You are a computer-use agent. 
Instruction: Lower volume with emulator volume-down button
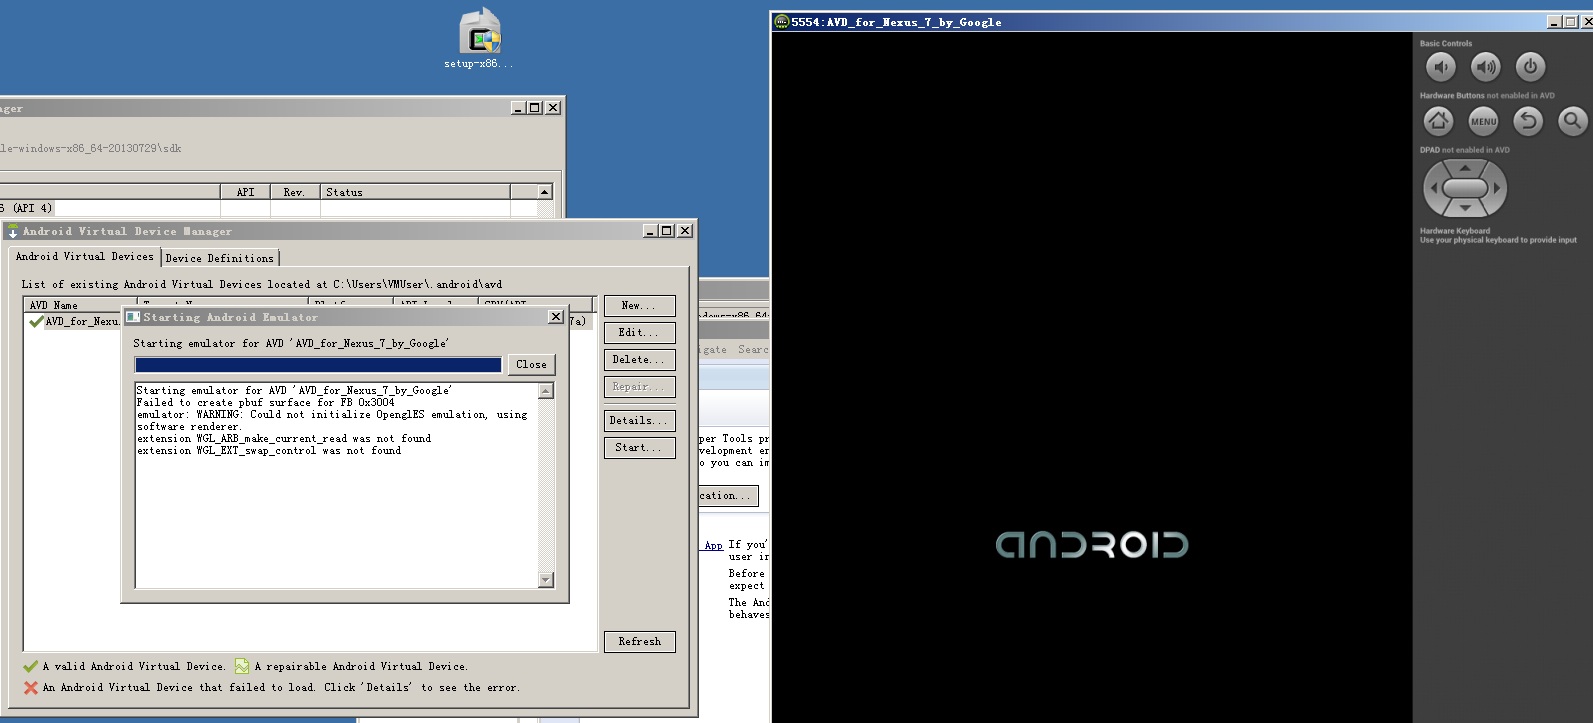coord(1441,67)
